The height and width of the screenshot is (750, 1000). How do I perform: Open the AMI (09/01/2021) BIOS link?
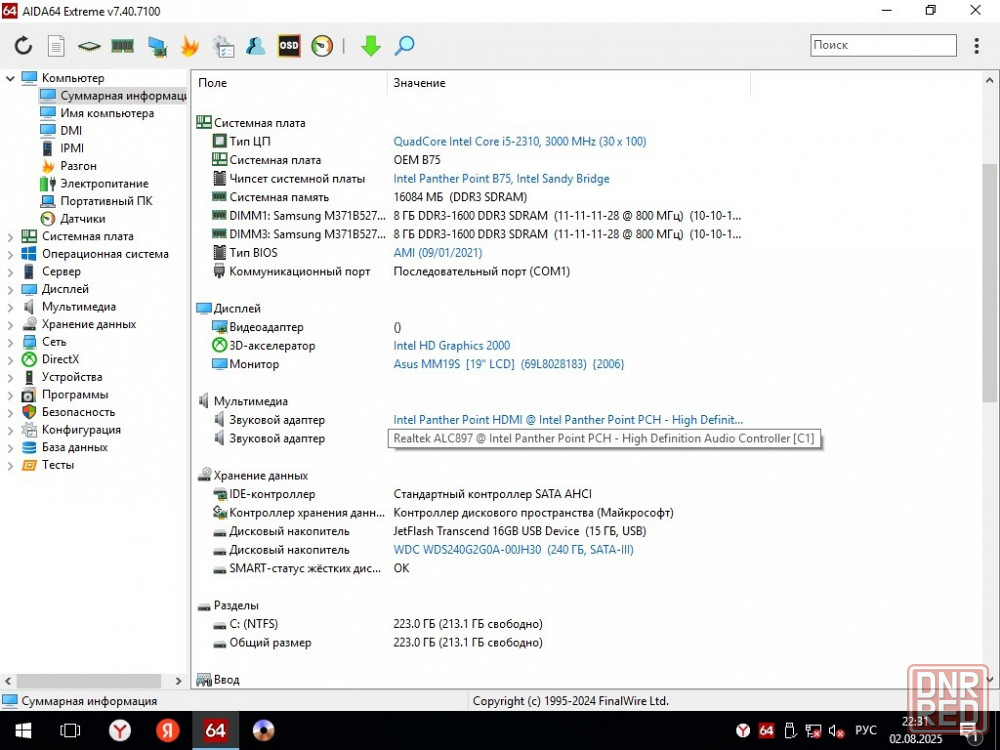(438, 253)
